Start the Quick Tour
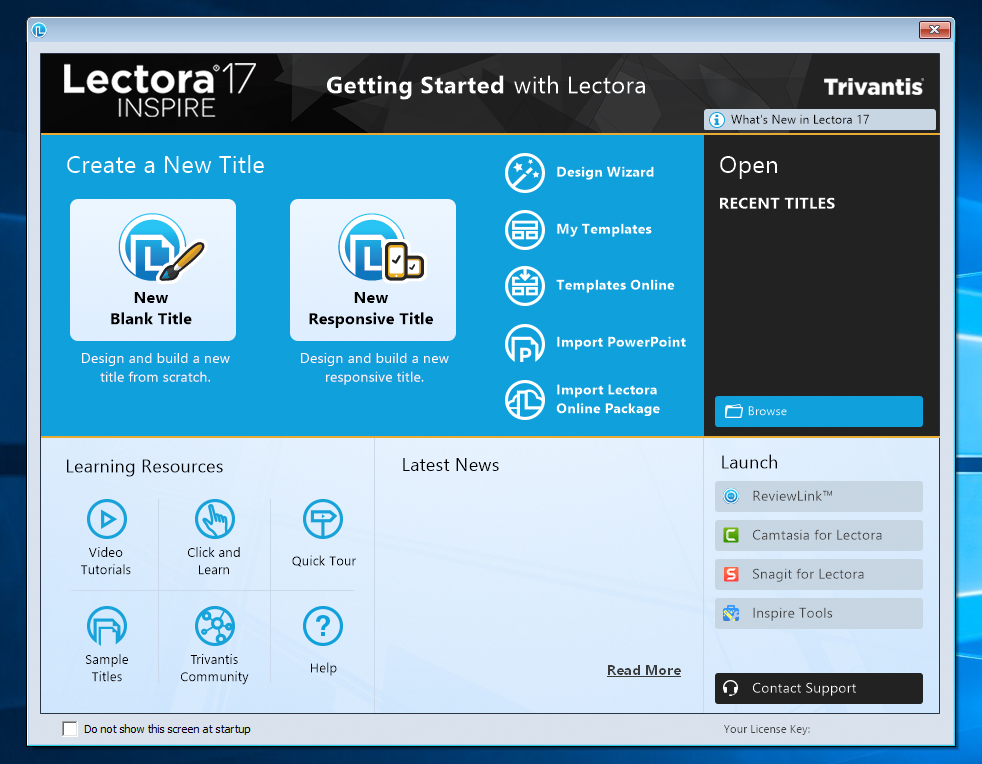Image resolution: width=982 pixels, height=764 pixels. pyautogui.click(x=322, y=531)
